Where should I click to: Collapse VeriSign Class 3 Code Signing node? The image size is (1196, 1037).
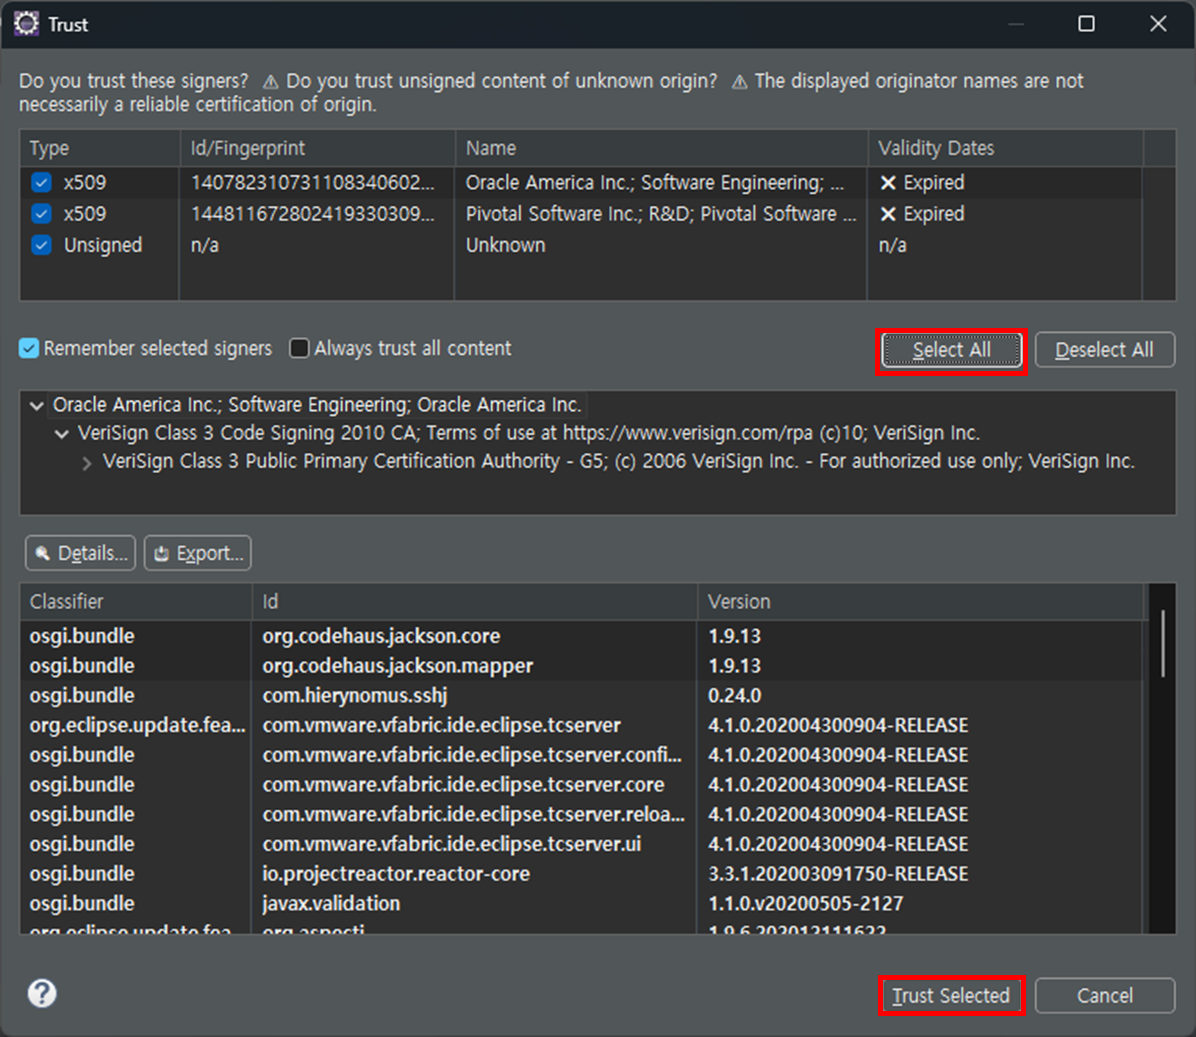(x=62, y=434)
